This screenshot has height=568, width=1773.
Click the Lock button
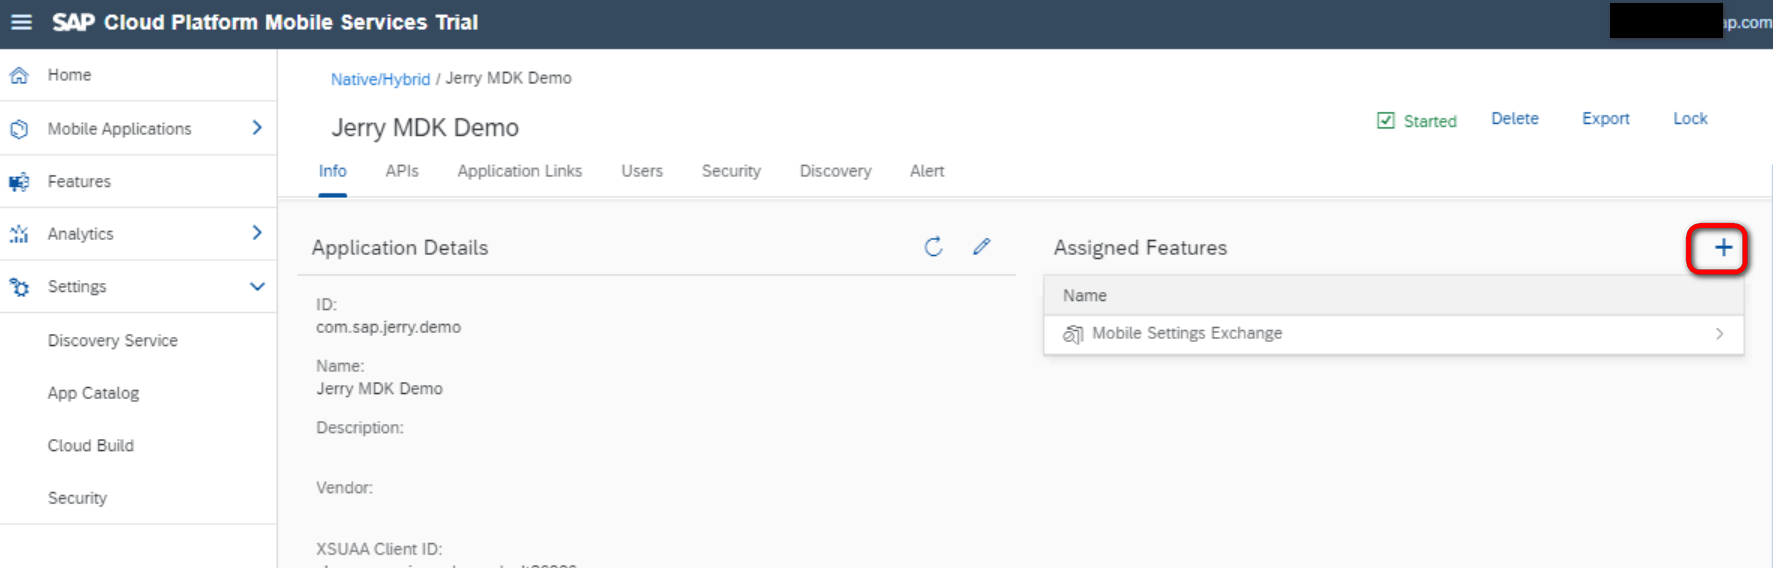point(1690,119)
